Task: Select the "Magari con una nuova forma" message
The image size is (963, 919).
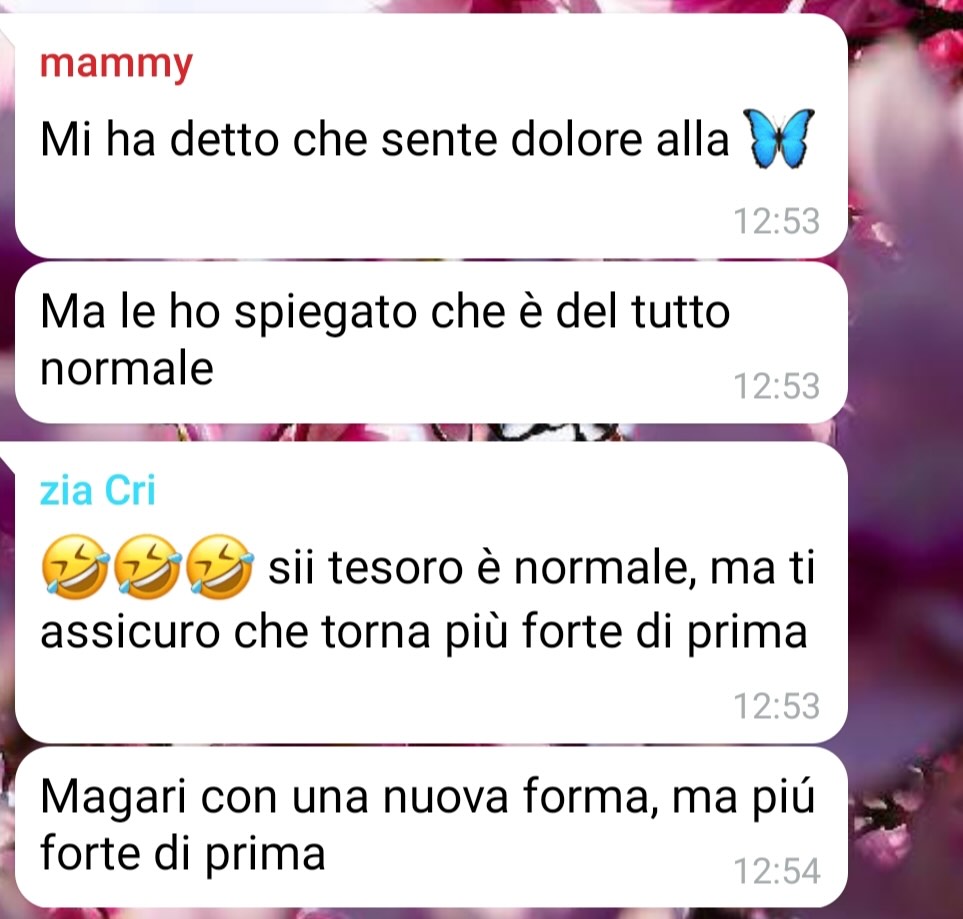Action: 431,826
